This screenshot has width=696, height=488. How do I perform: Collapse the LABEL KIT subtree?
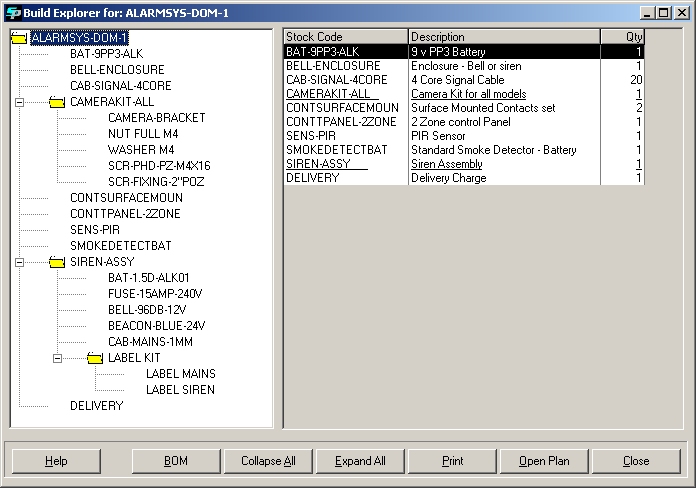(57, 358)
